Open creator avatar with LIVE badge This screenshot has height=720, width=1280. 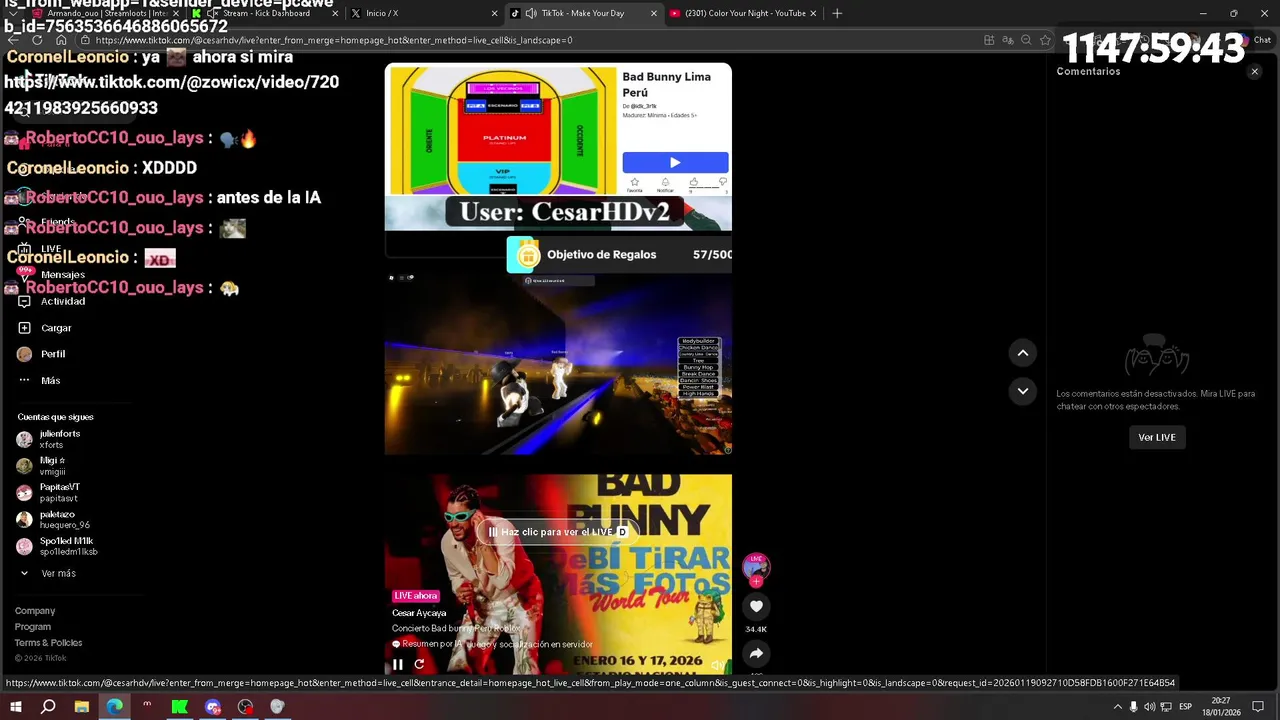point(756,567)
